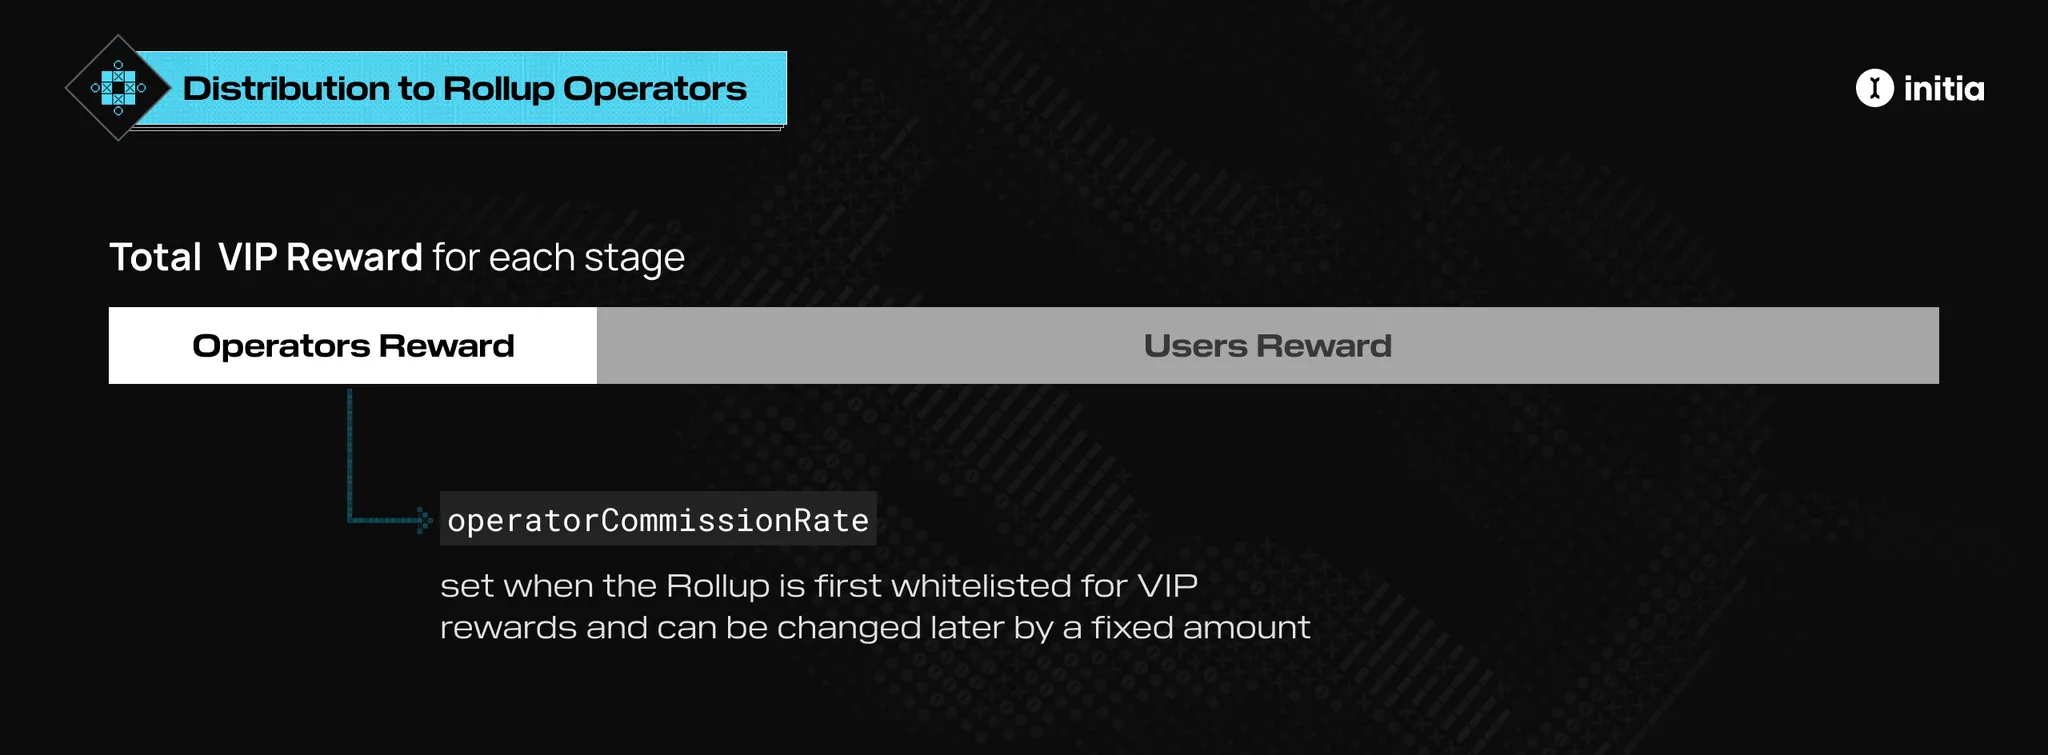Click the vertical dotted connector under Operators Reward
The height and width of the screenshot is (755, 2048).
349,450
